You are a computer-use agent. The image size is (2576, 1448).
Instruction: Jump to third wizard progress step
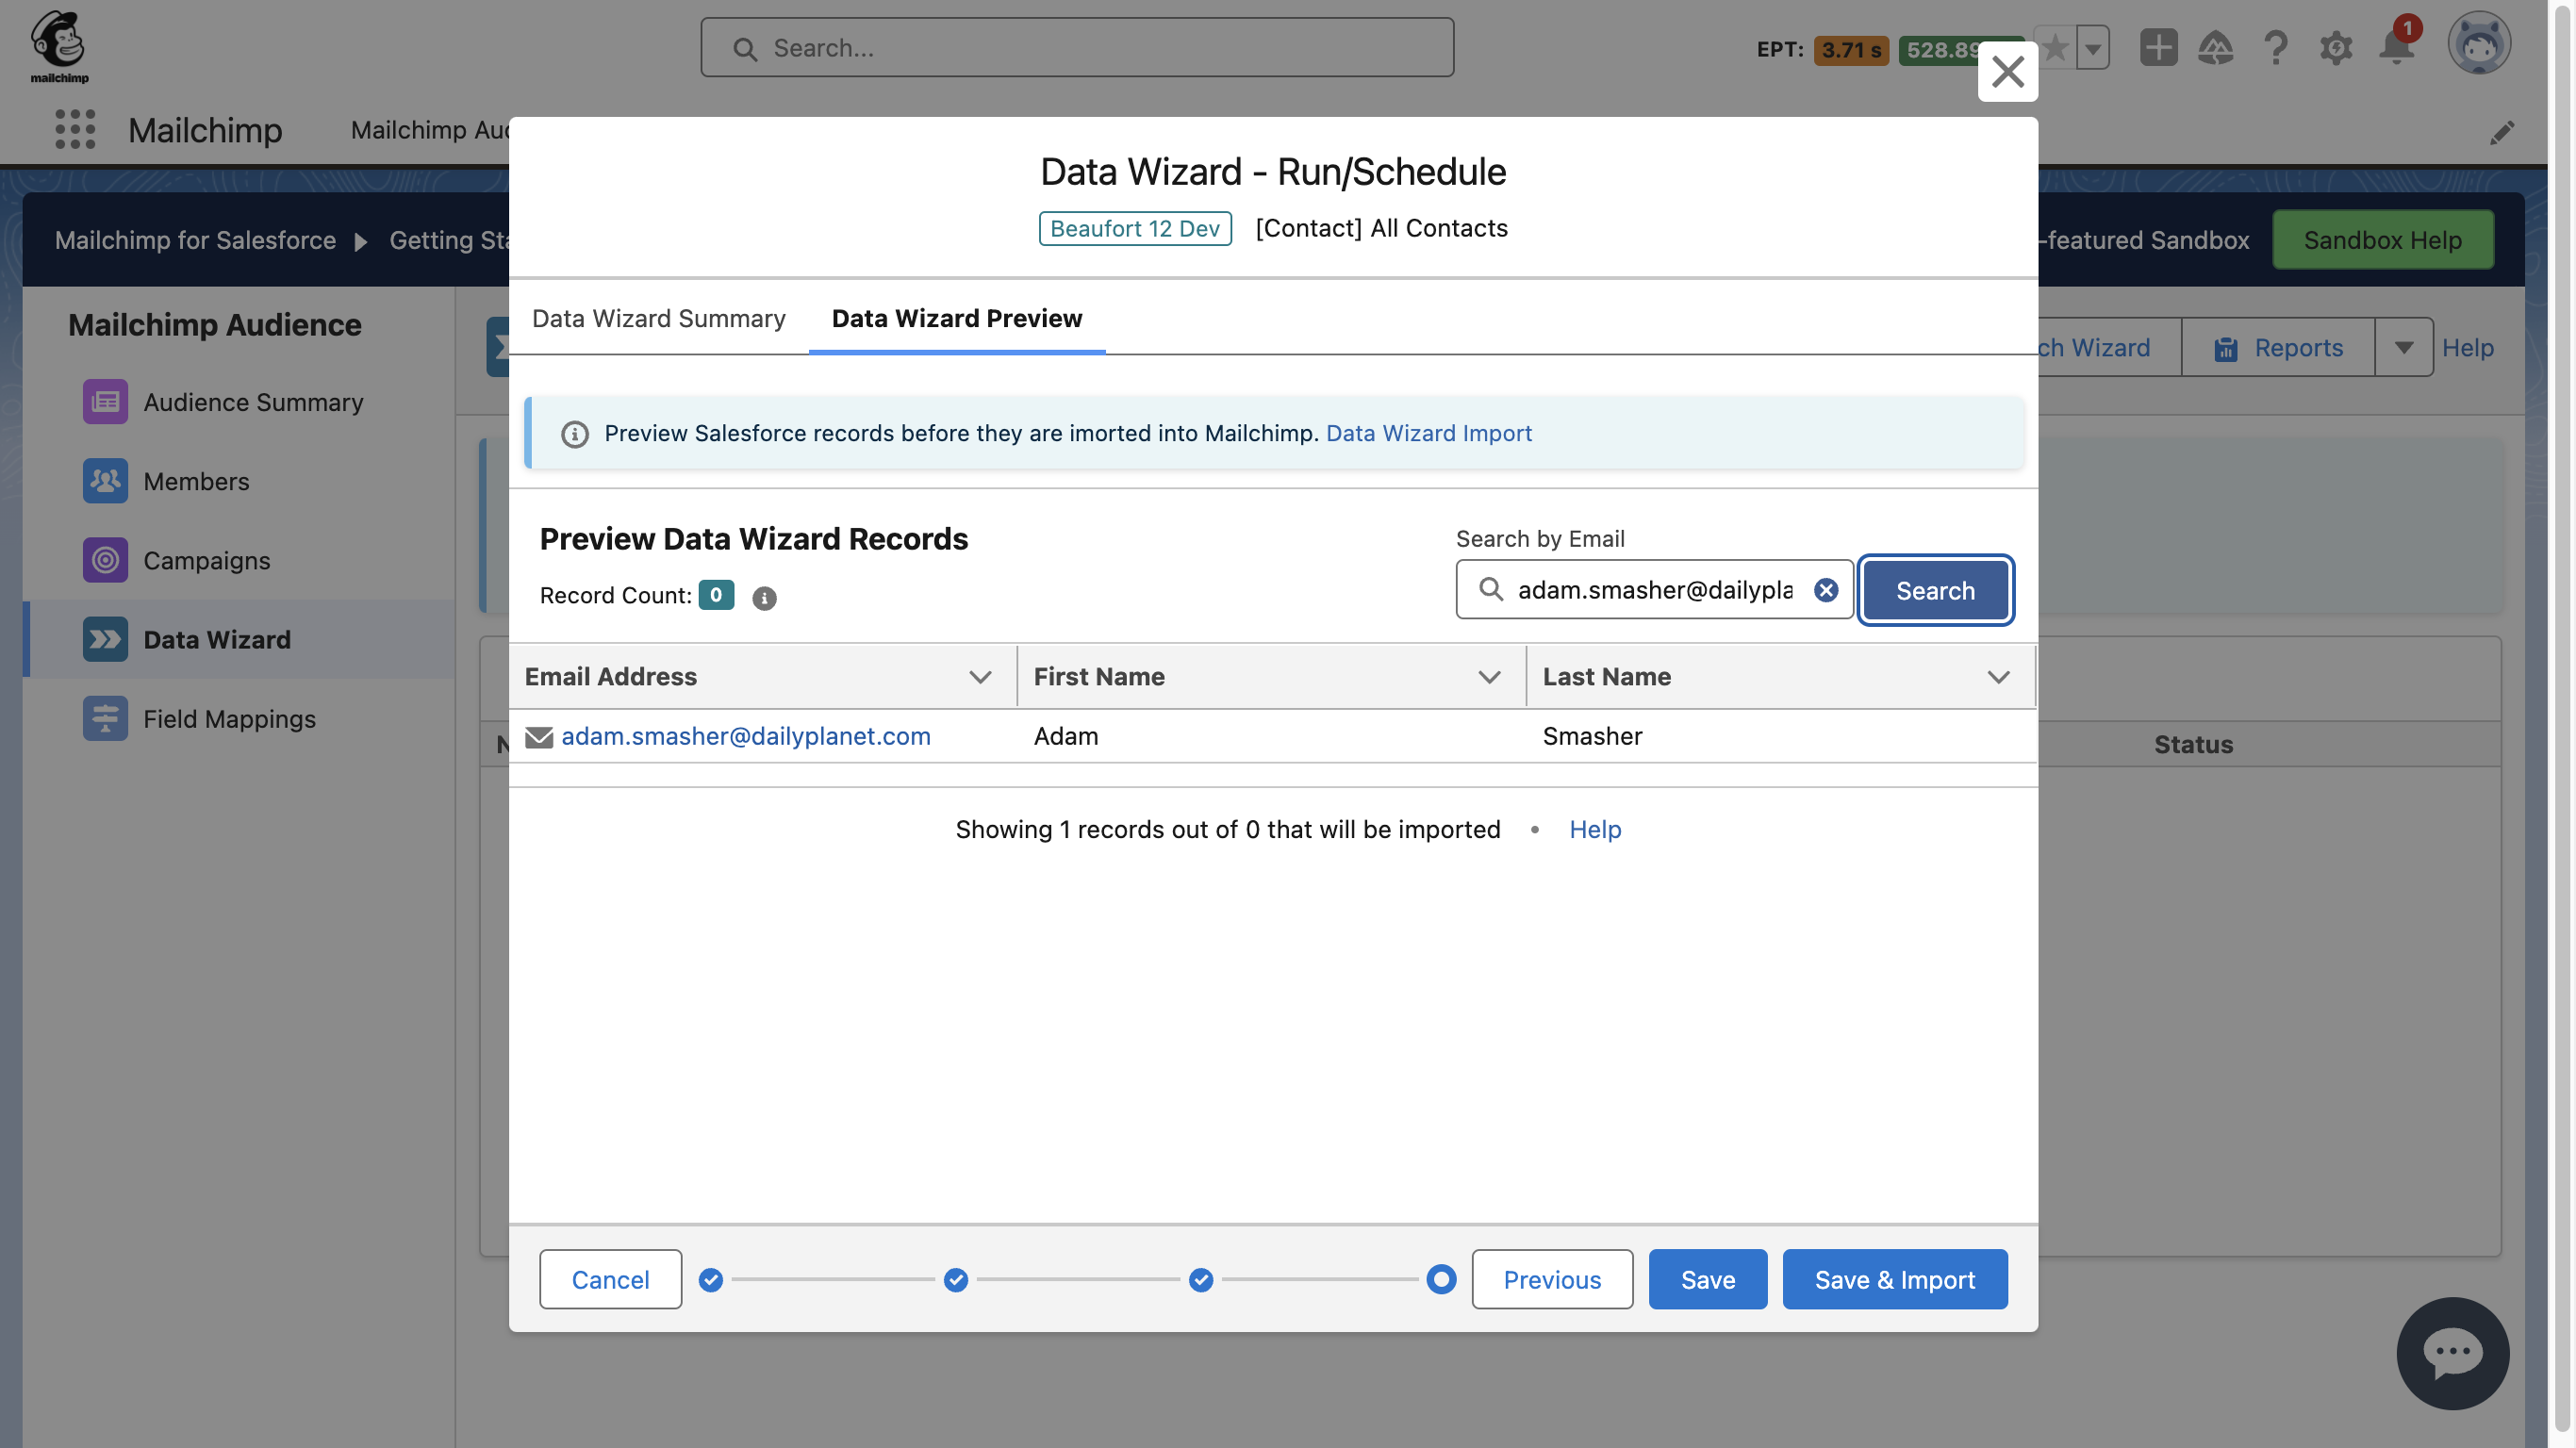(1201, 1279)
